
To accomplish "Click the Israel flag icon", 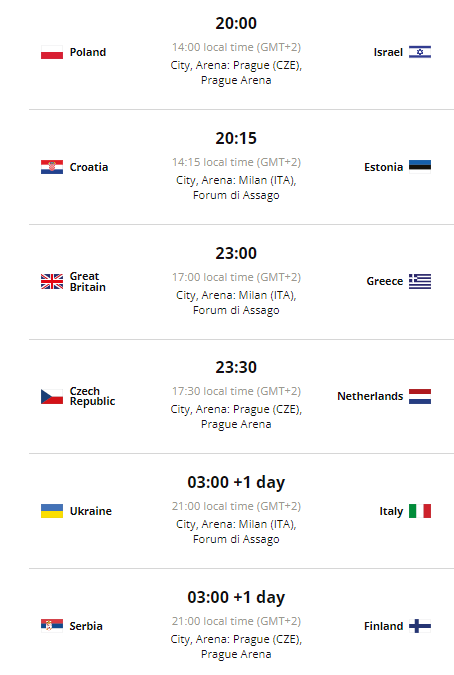I will 420,52.
